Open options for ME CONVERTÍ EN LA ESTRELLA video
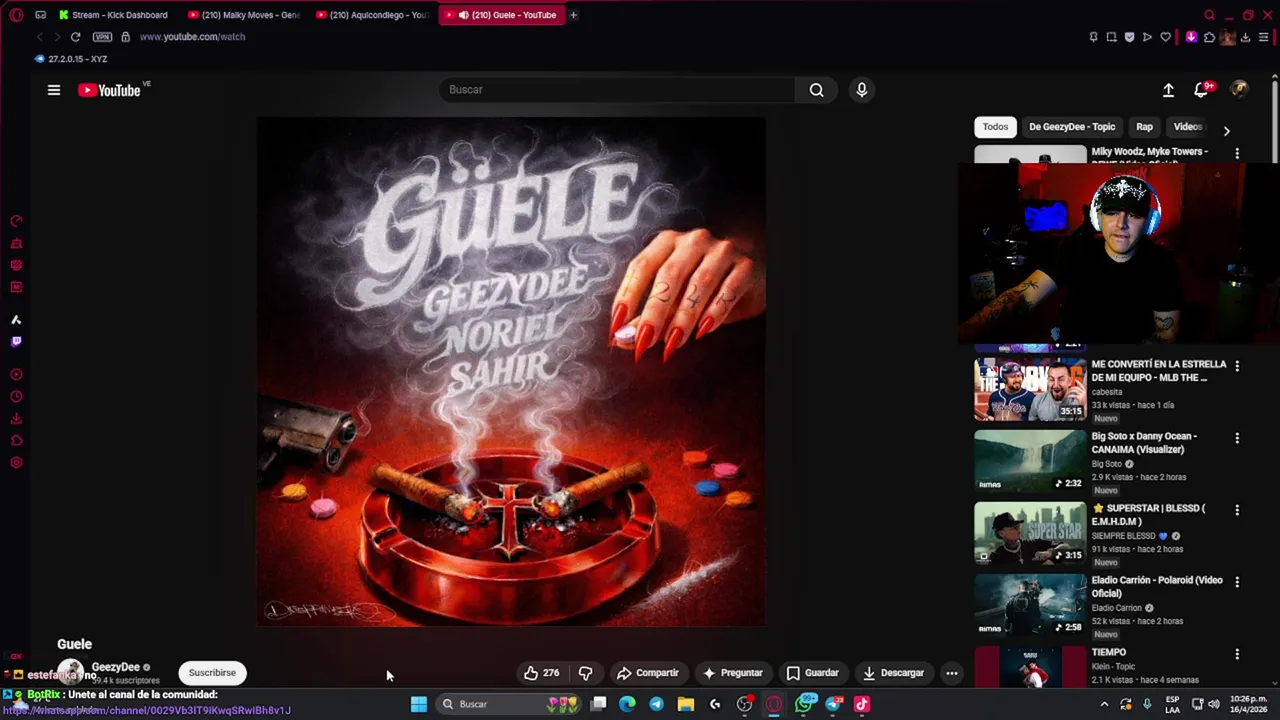Image resolution: width=1280 pixels, height=720 pixels. (x=1237, y=367)
